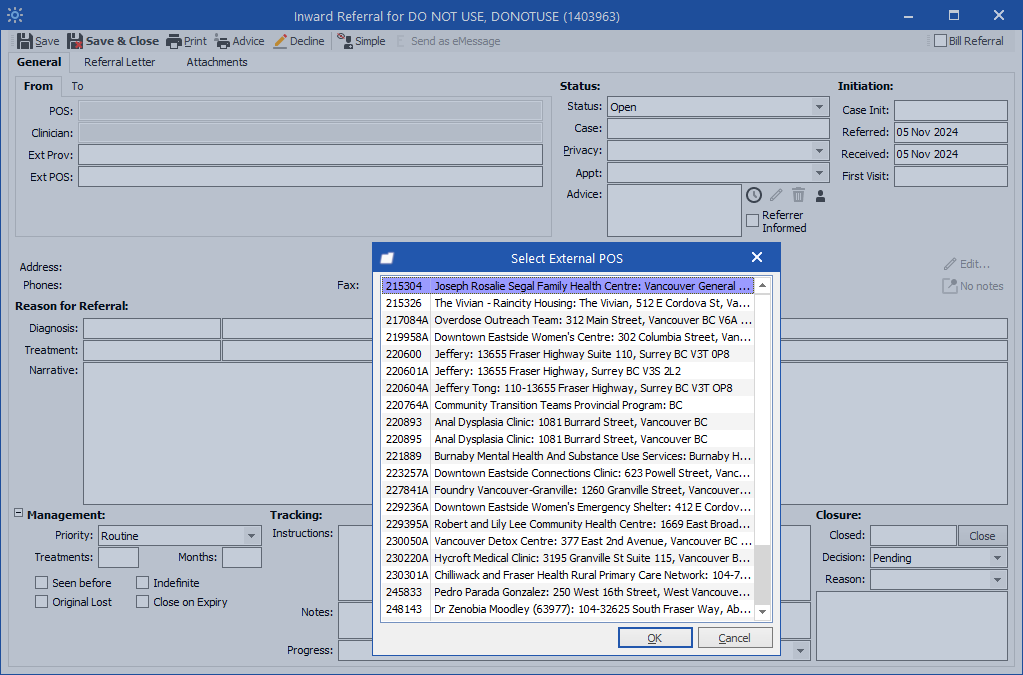Switch to the Attachments tab
1023x675 pixels.
pos(216,62)
